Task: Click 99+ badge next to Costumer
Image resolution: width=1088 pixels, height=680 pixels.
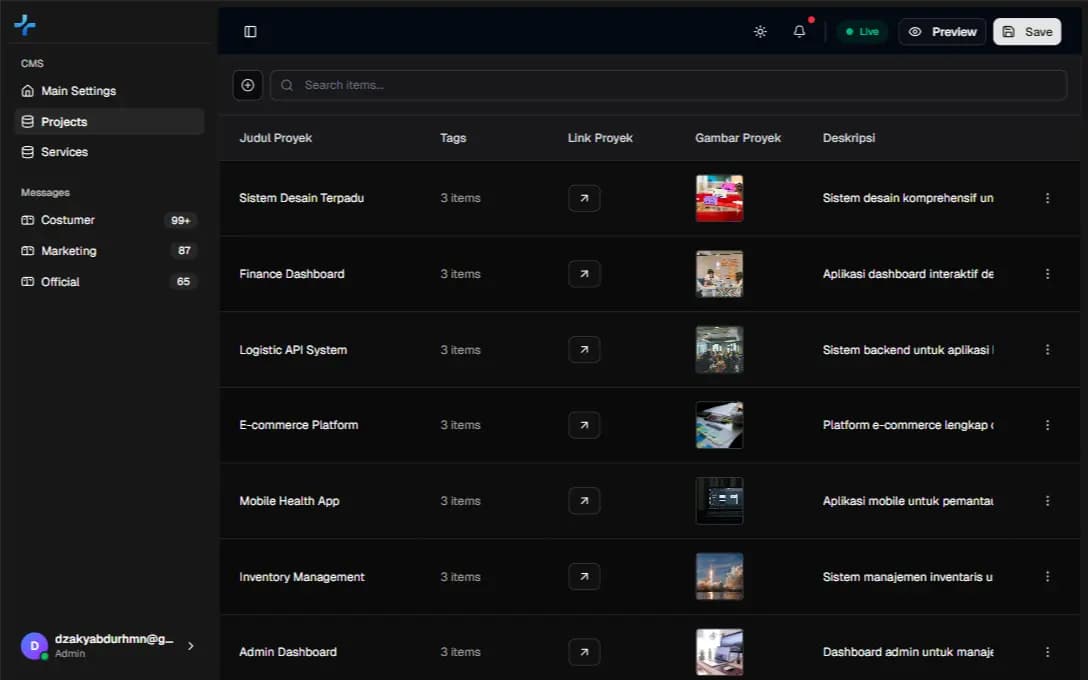Action: pyautogui.click(x=181, y=221)
